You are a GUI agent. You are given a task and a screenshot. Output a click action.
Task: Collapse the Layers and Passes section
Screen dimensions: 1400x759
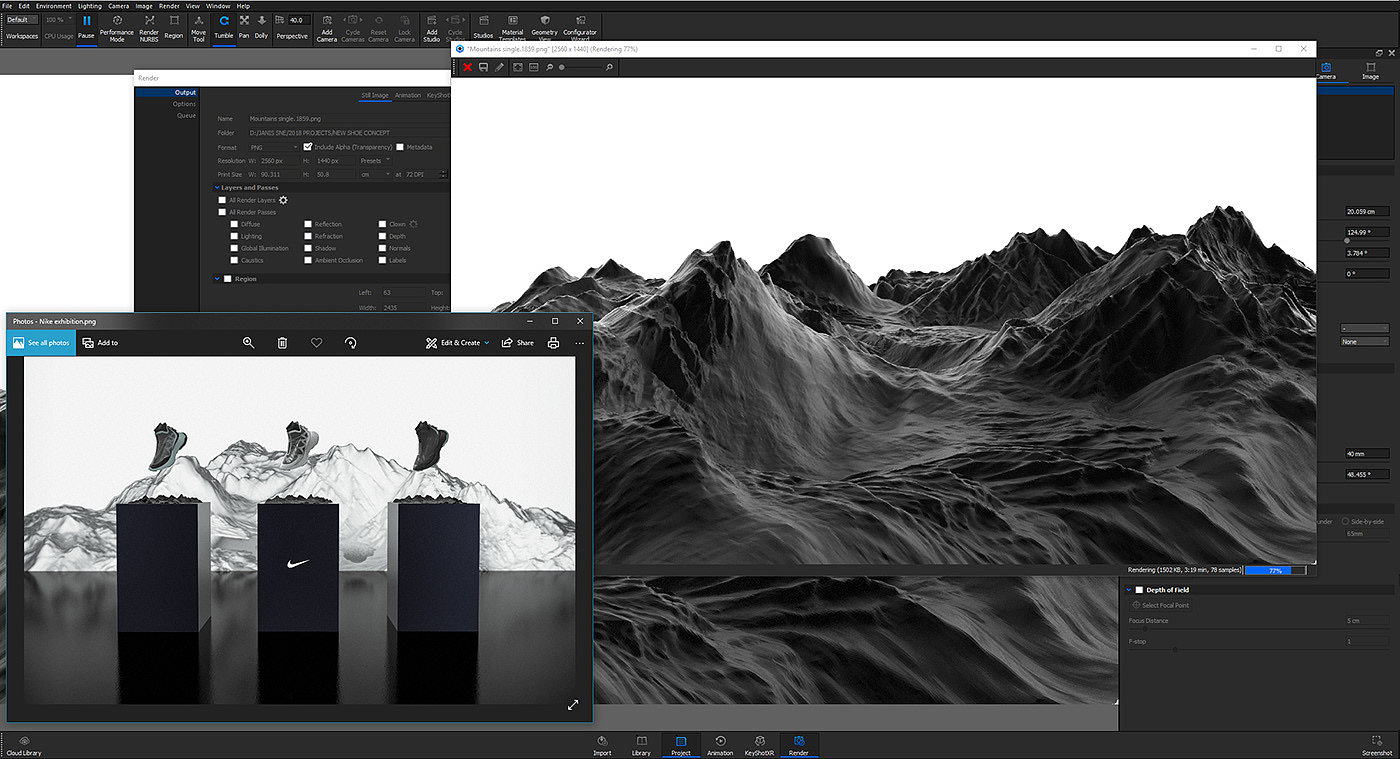point(217,187)
